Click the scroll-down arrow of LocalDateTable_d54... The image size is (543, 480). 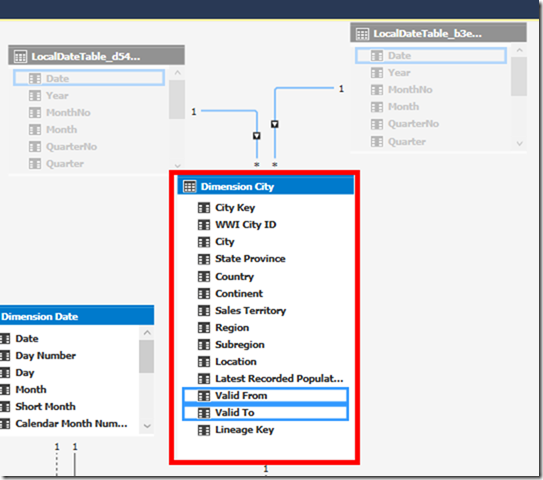(177, 166)
